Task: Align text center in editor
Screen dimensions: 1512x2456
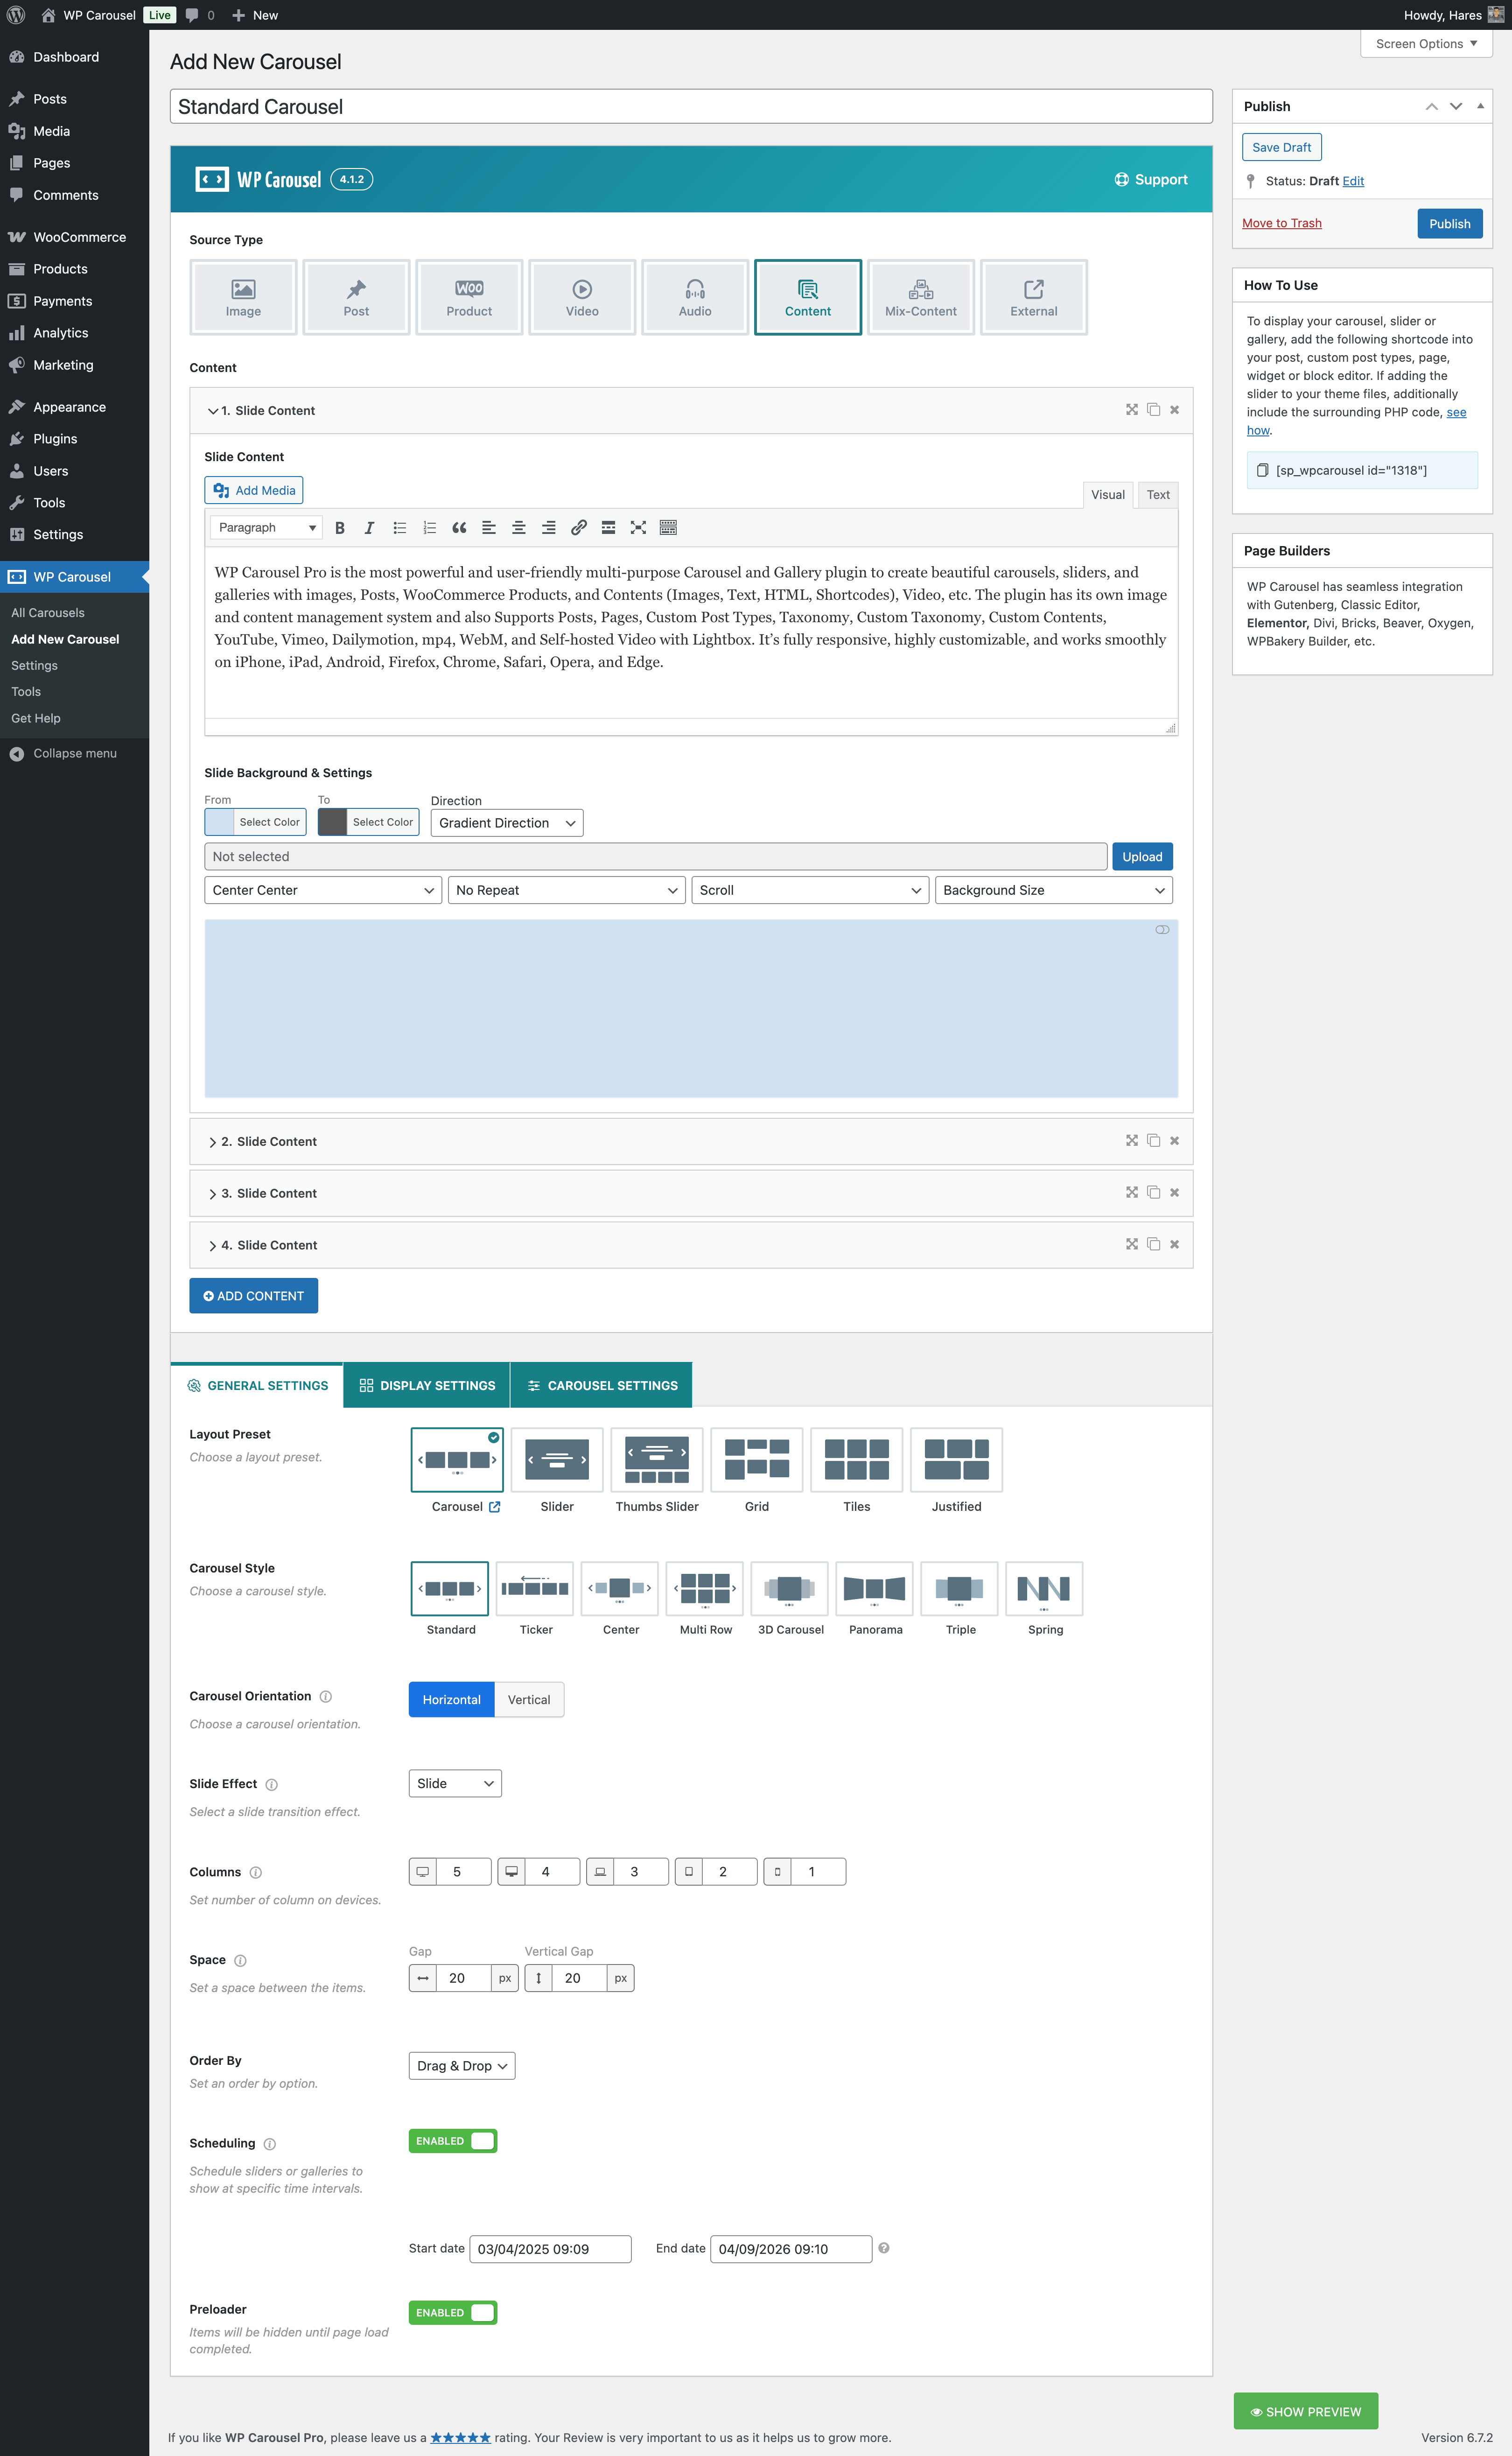Action: tap(519, 528)
